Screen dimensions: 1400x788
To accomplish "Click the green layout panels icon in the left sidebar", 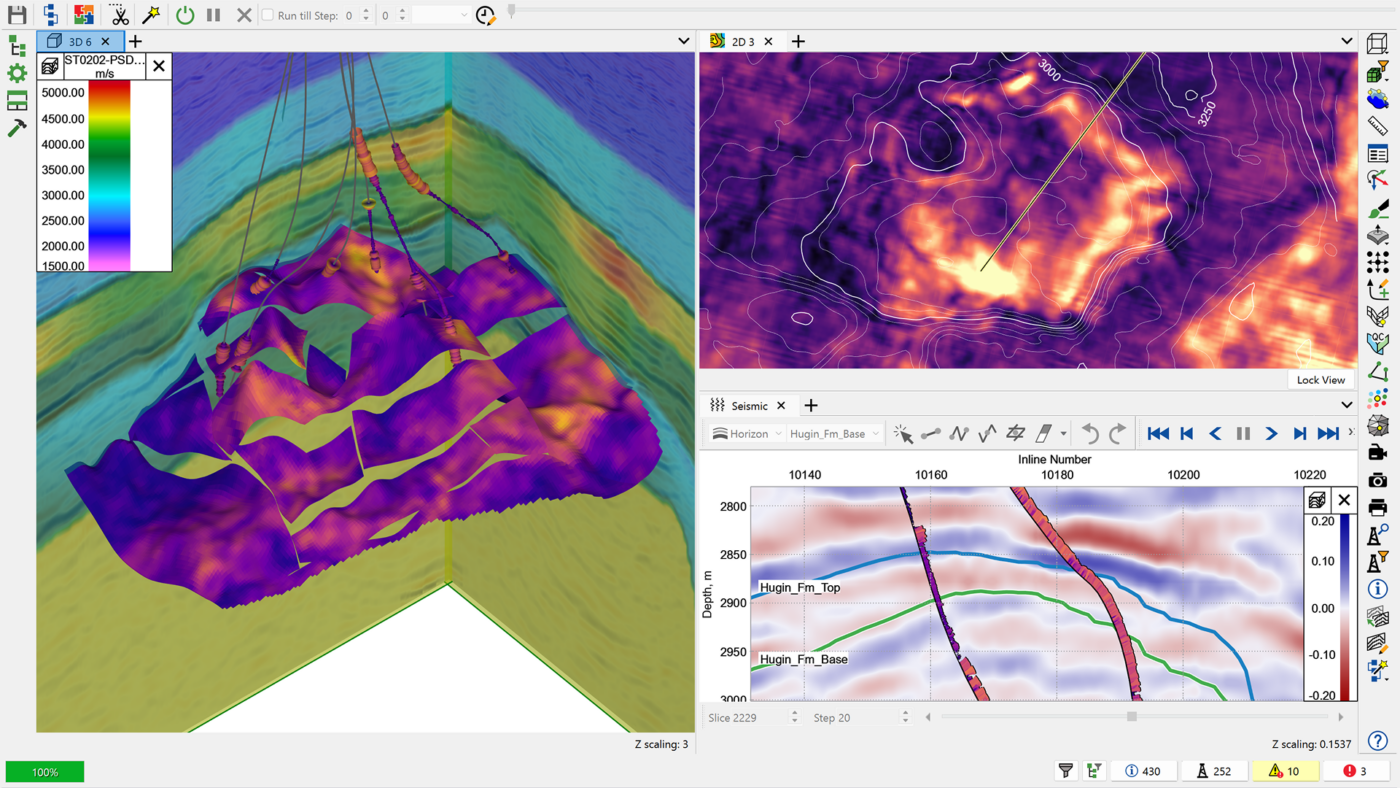I will [17, 100].
